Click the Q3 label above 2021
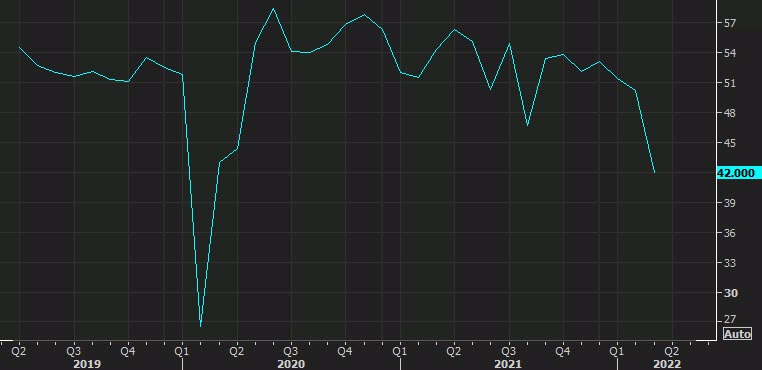The height and width of the screenshot is (370, 762). click(509, 351)
